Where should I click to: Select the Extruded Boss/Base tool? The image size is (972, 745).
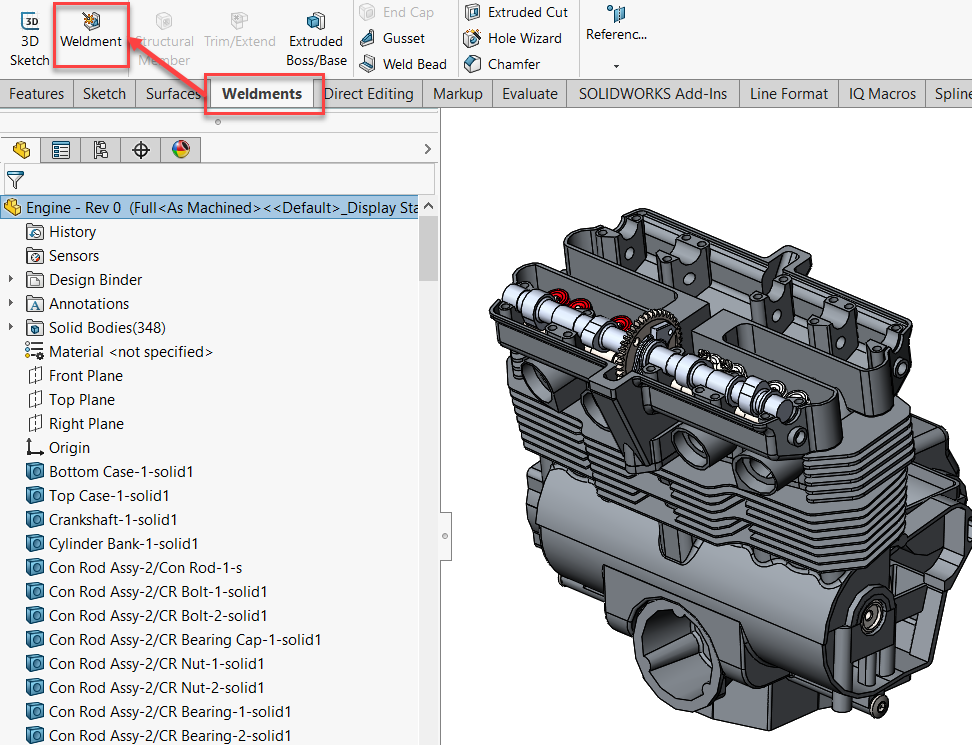point(316,40)
